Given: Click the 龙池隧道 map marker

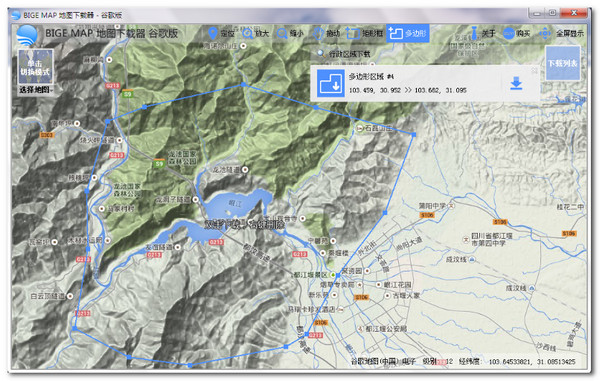Looking at the screenshot, I should [245, 169].
